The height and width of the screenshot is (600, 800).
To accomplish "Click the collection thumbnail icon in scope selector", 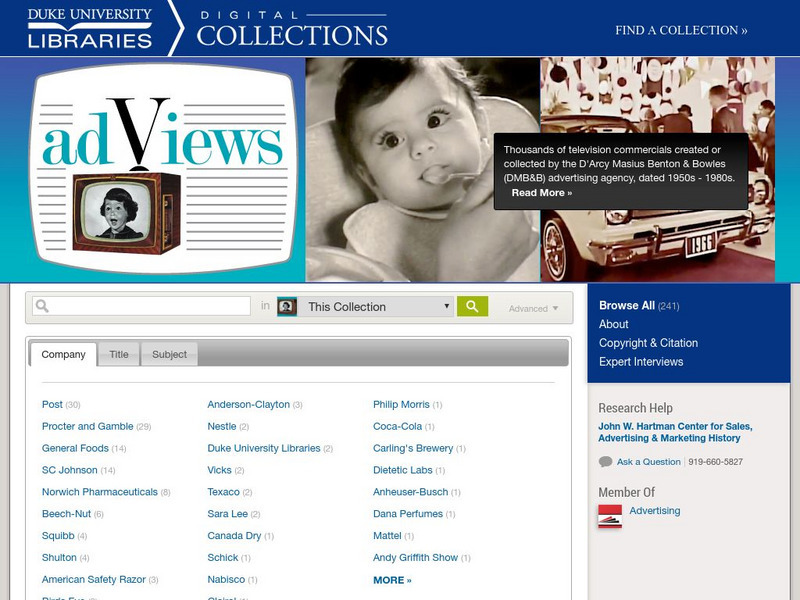I will pyautogui.click(x=287, y=307).
